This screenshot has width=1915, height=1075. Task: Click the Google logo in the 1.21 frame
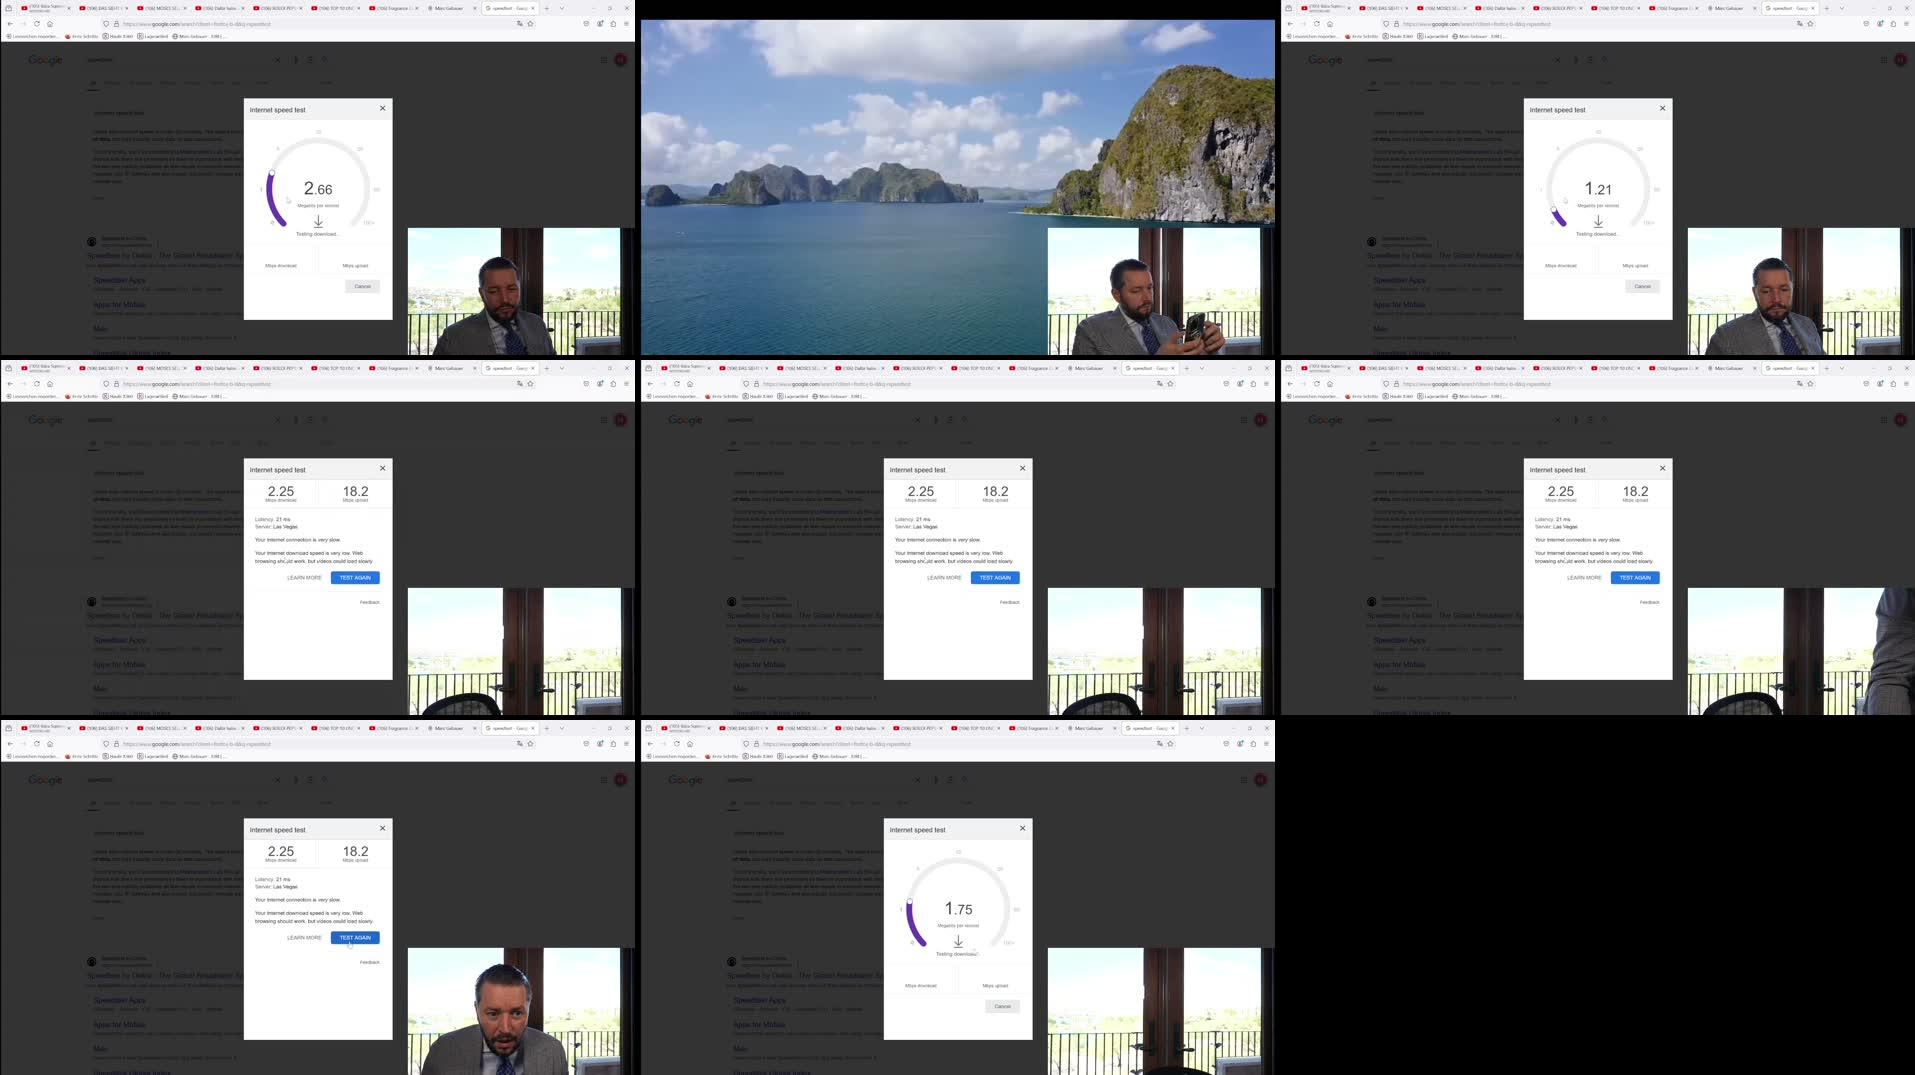click(x=1325, y=60)
